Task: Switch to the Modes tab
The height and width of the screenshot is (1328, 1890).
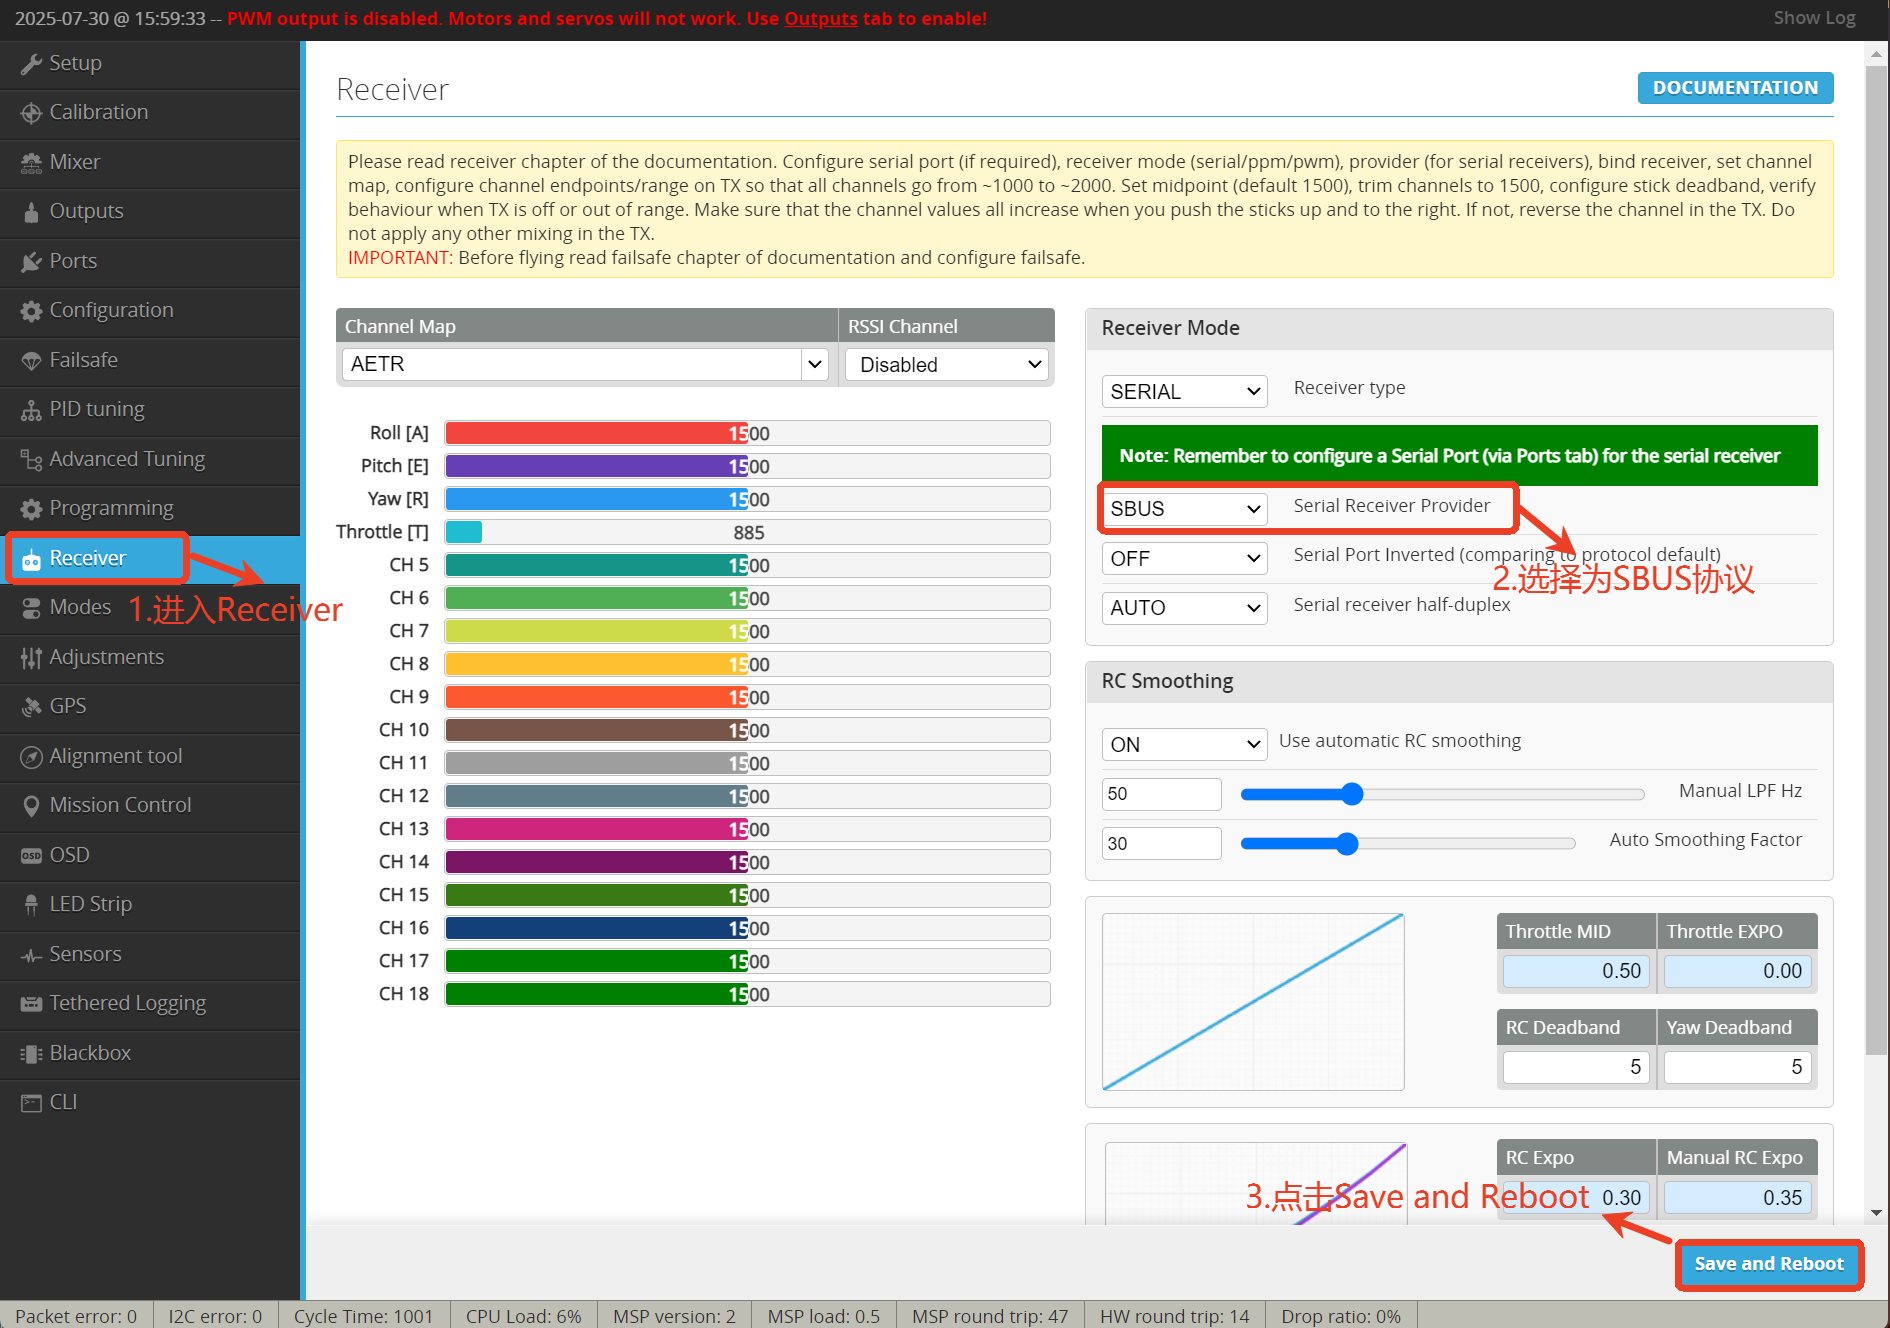Action: [80, 608]
